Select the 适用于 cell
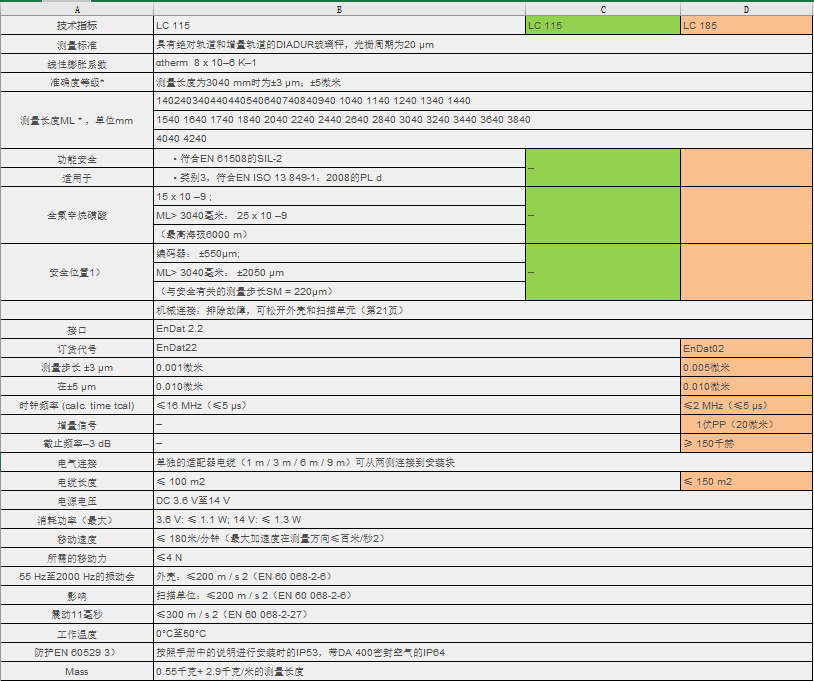 77,178
